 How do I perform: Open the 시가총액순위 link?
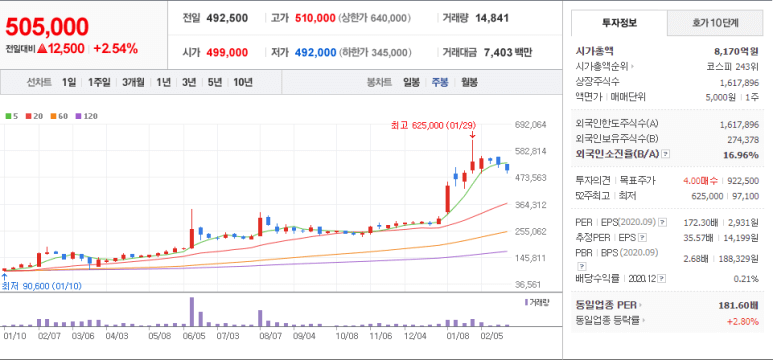tap(602, 66)
